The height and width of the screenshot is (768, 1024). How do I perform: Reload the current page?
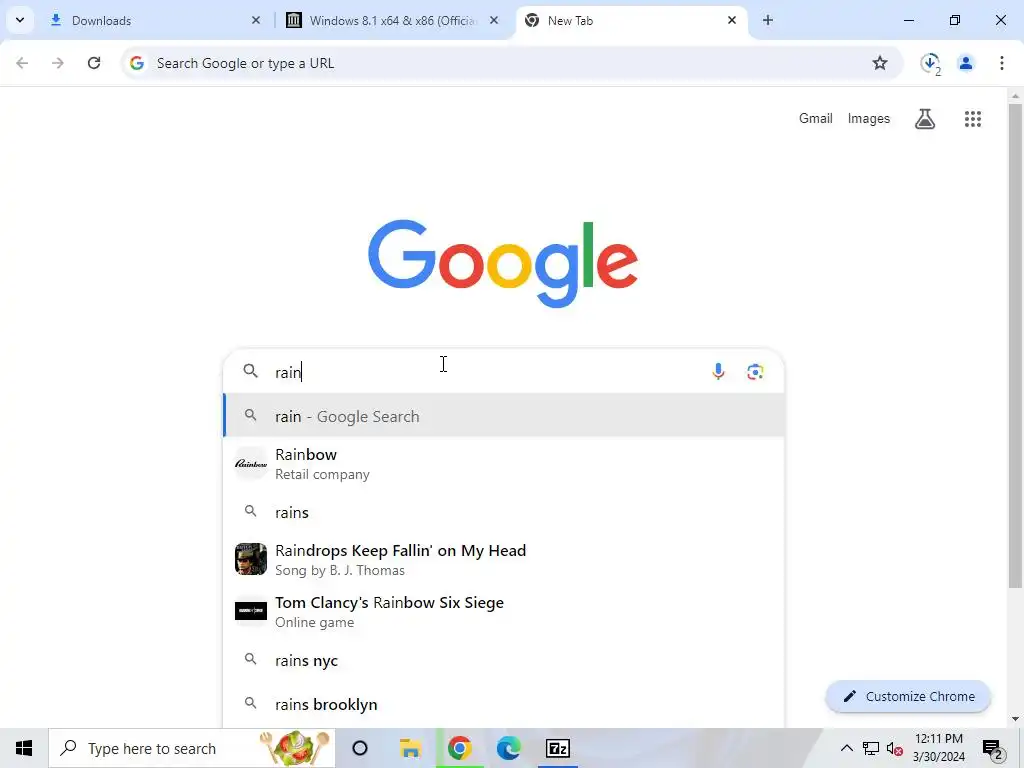(x=94, y=63)
